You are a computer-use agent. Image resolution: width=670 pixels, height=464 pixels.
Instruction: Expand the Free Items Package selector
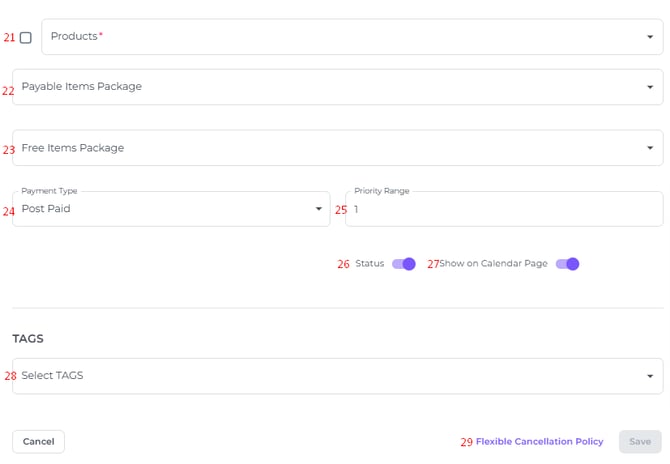pyautogui.click(x=330, y=148)
